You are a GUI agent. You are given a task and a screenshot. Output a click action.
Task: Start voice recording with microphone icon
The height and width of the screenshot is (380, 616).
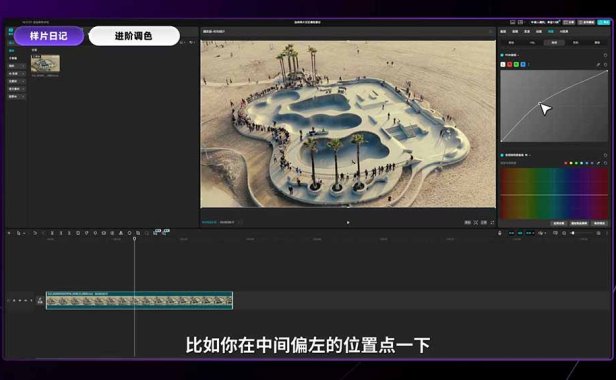tap(500, 233)
